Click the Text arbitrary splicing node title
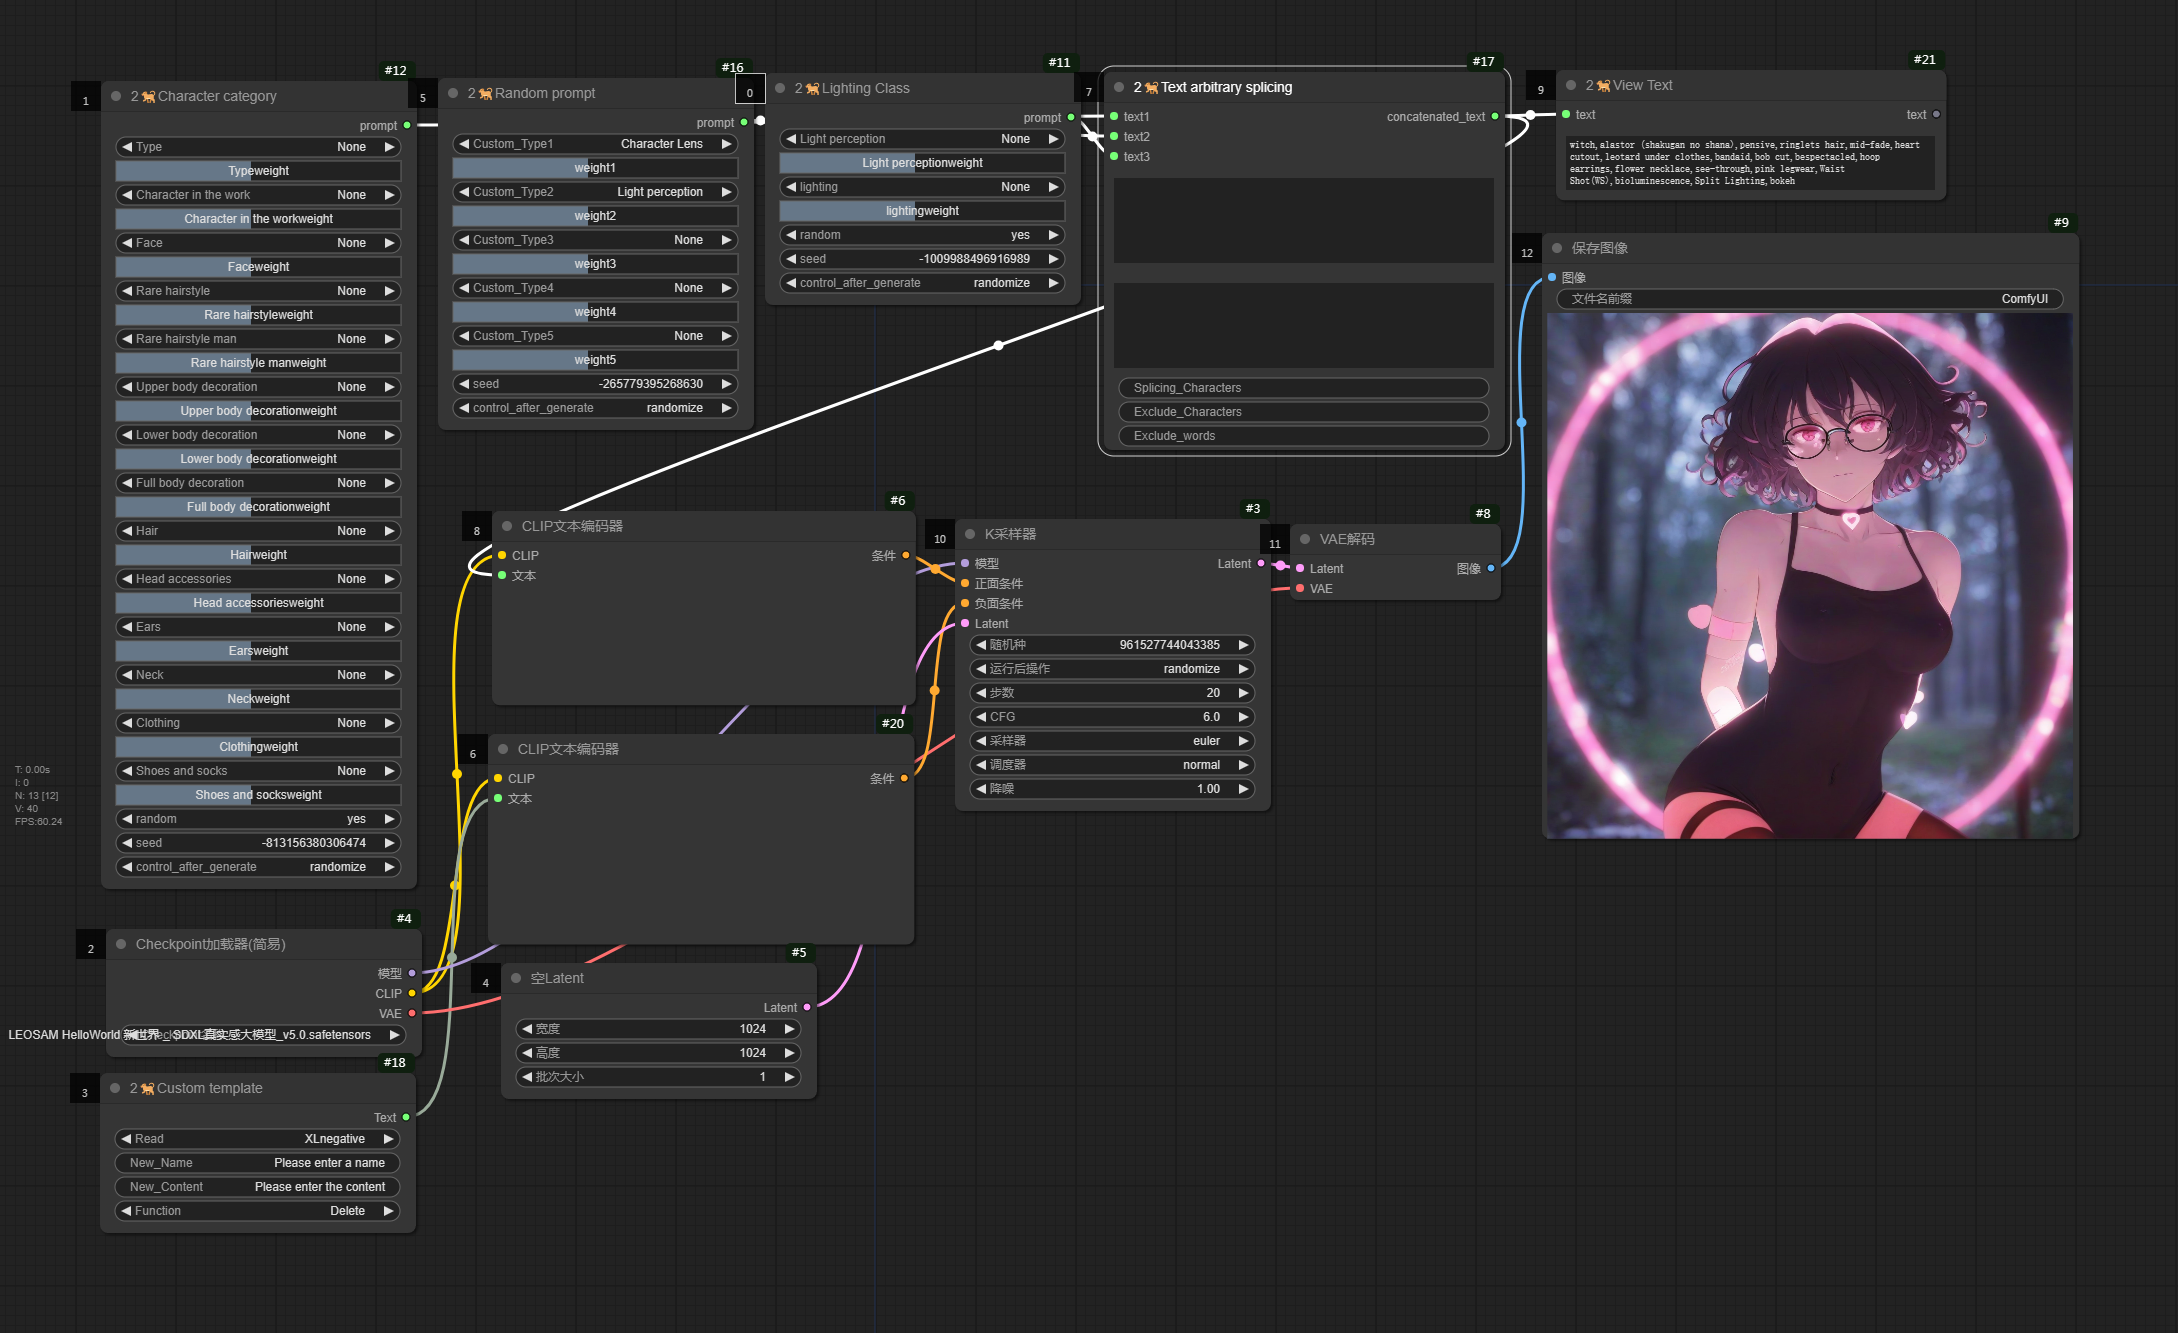The width and height of the screenshot is (2178, 1333). coord(1226,88)
